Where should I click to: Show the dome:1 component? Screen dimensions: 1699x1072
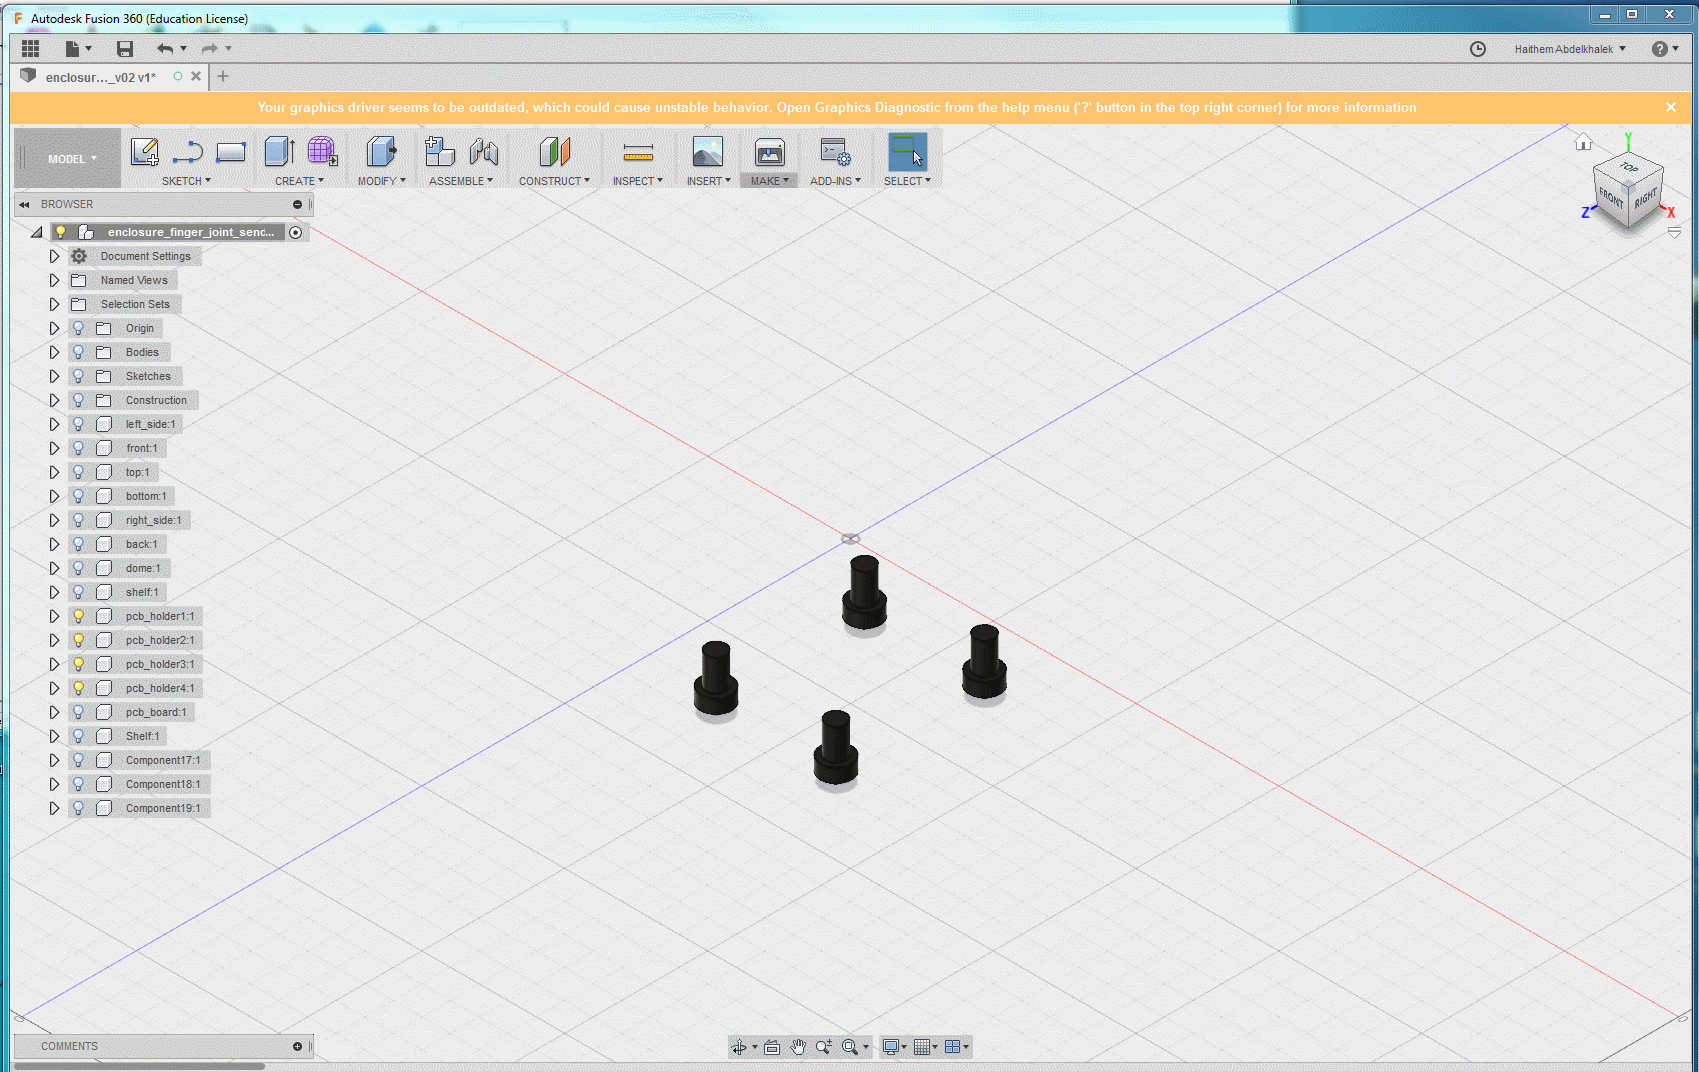click(x=78, y=568)
